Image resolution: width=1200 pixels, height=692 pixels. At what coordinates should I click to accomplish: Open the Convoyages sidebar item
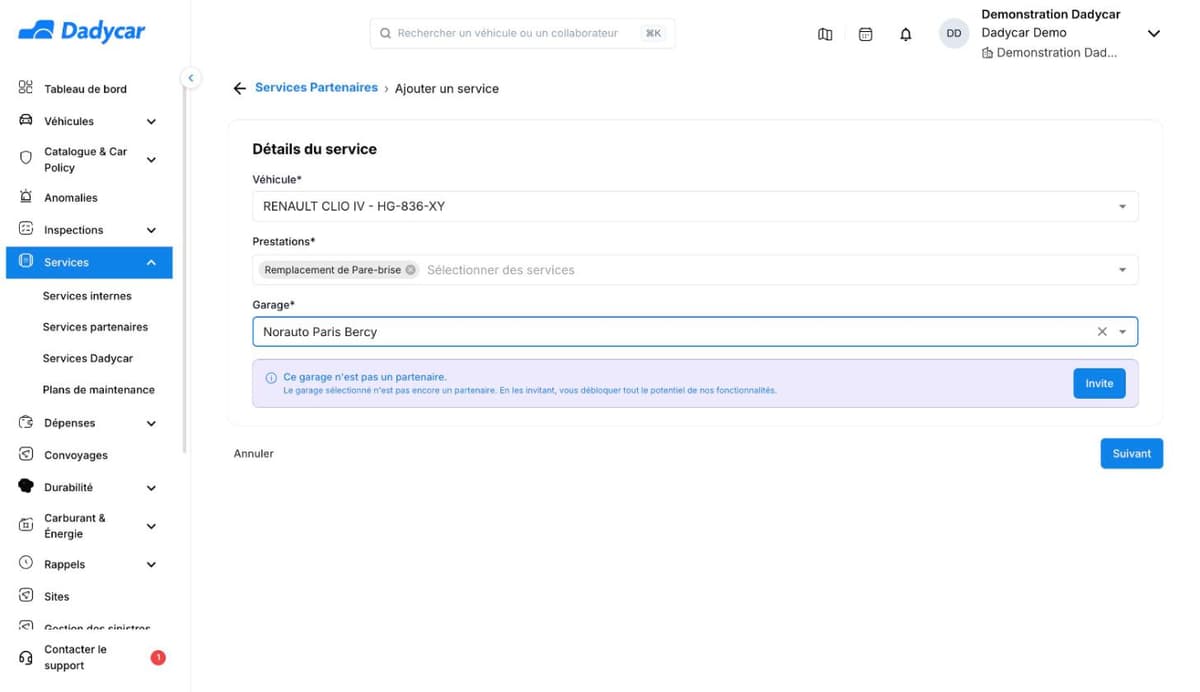click(76, 455)
